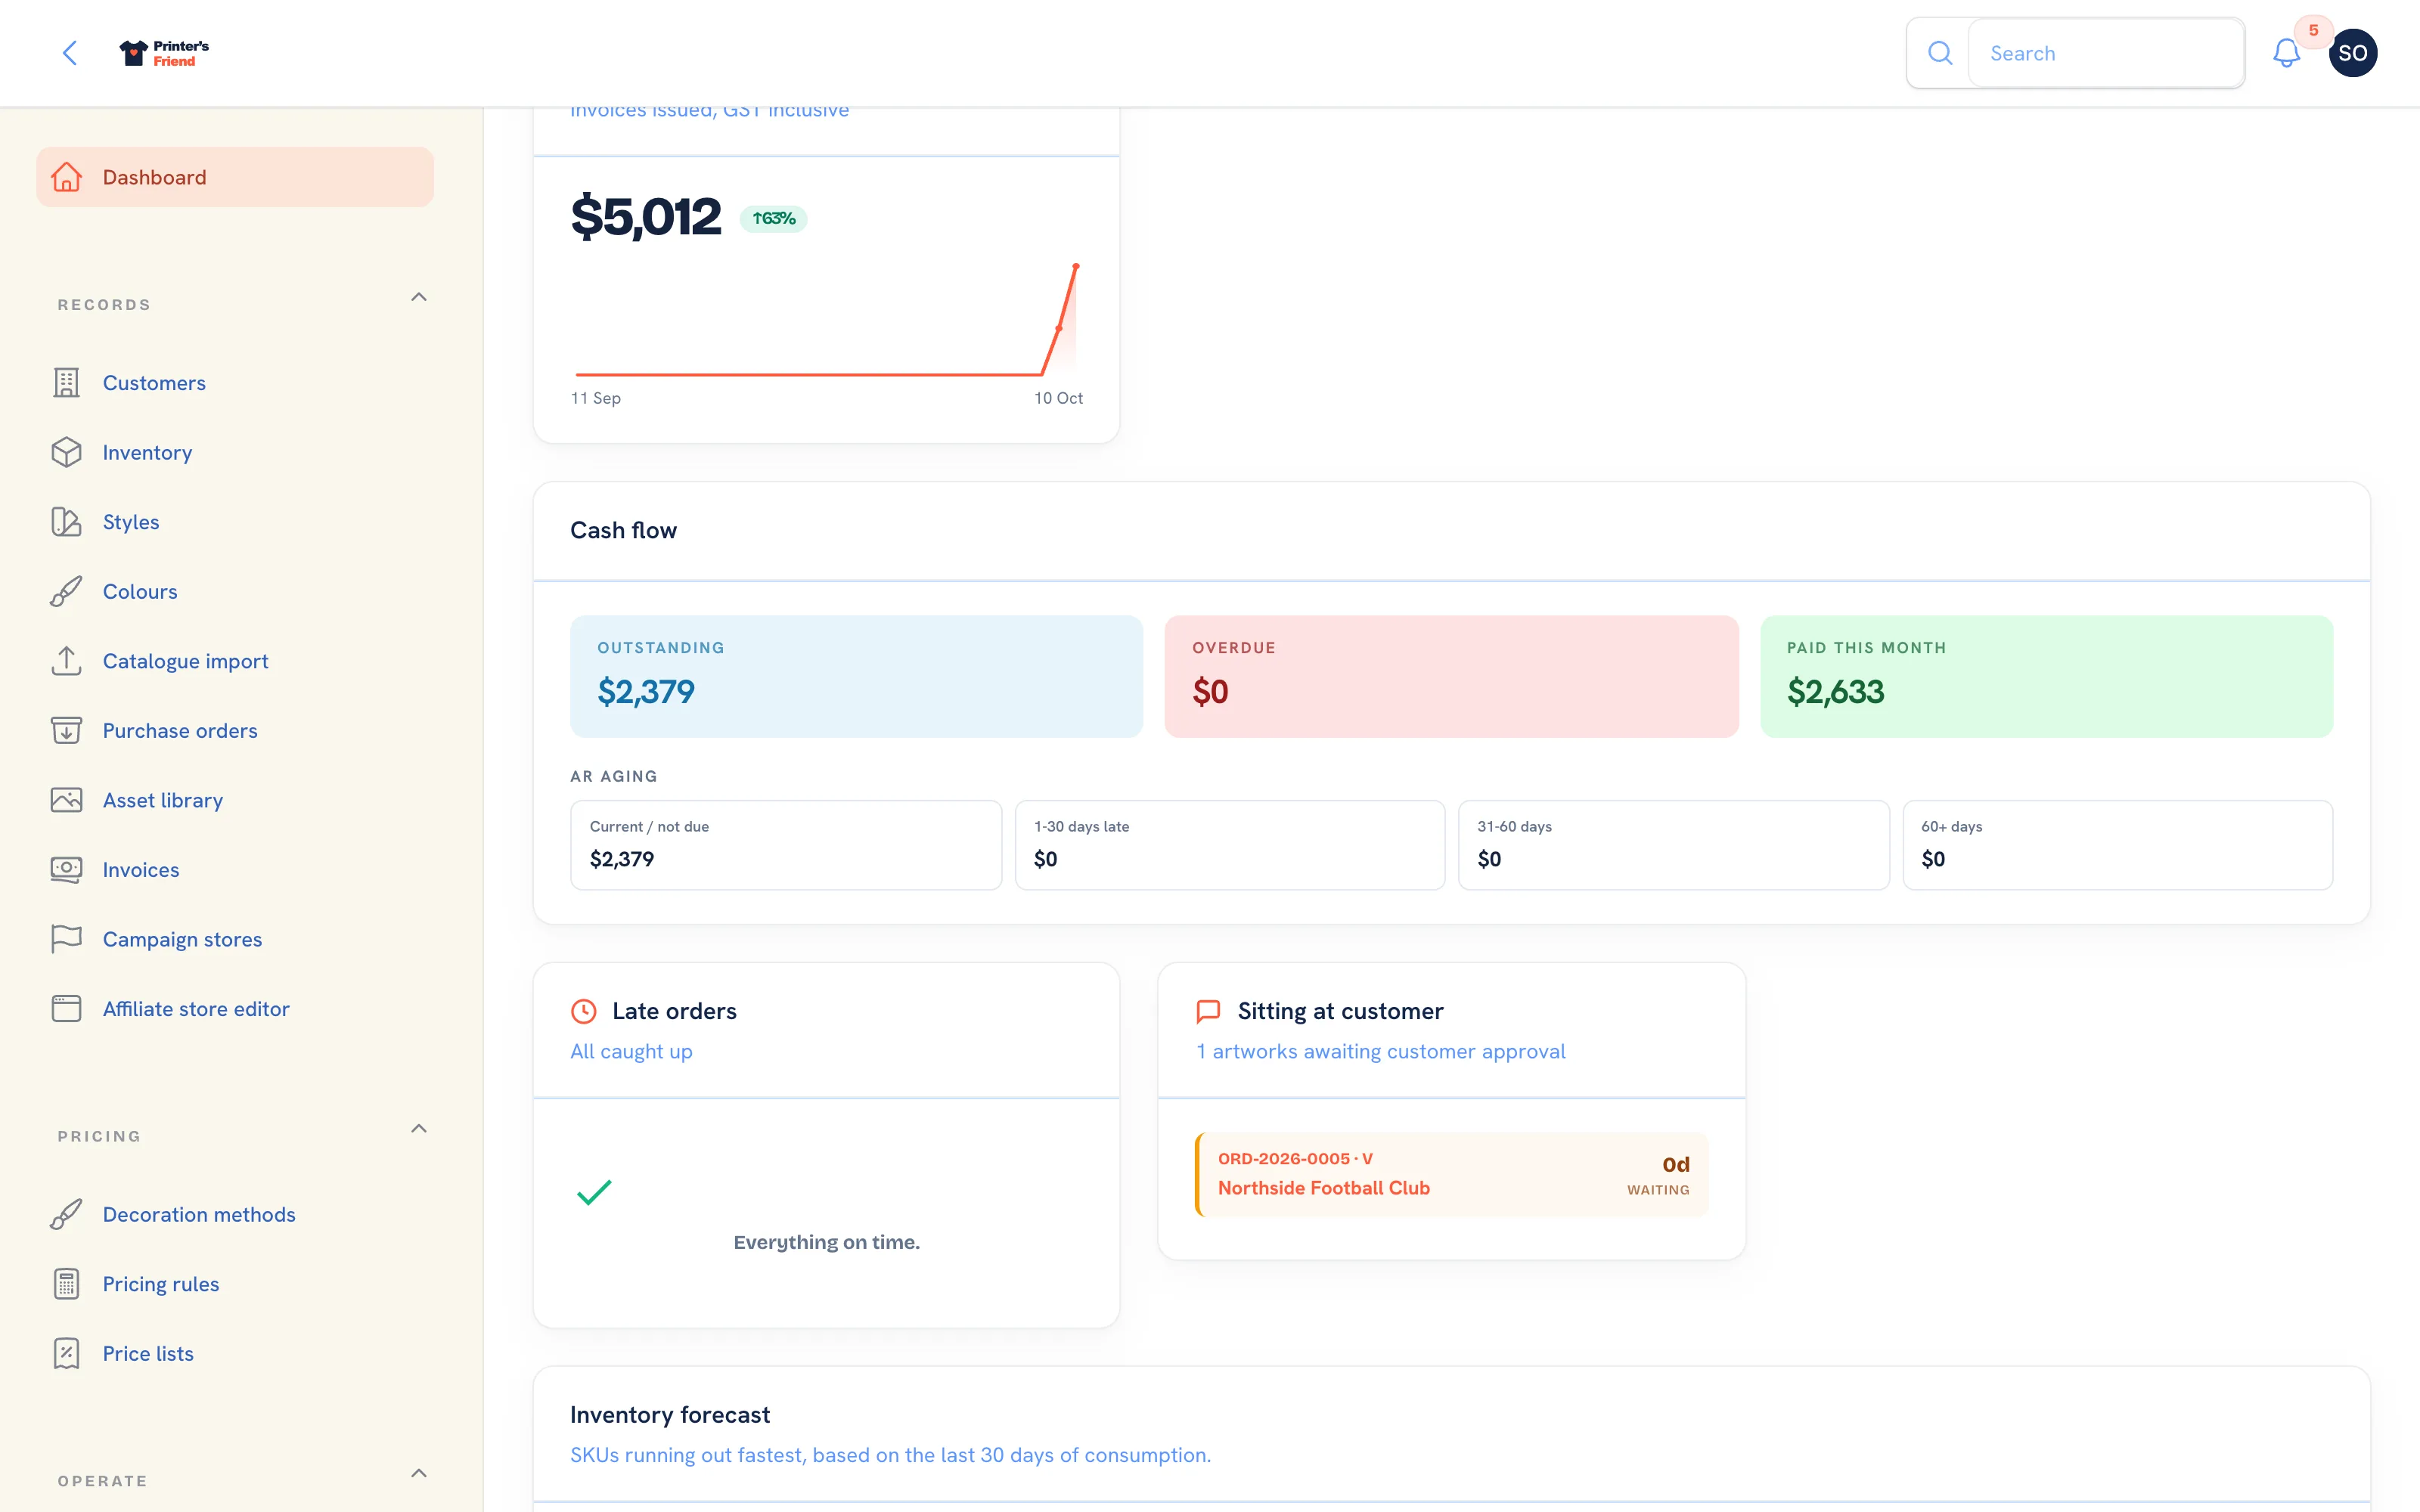Open the notifications bell
This screenshot has height=1512, width=2420.
pos(2286,53)
